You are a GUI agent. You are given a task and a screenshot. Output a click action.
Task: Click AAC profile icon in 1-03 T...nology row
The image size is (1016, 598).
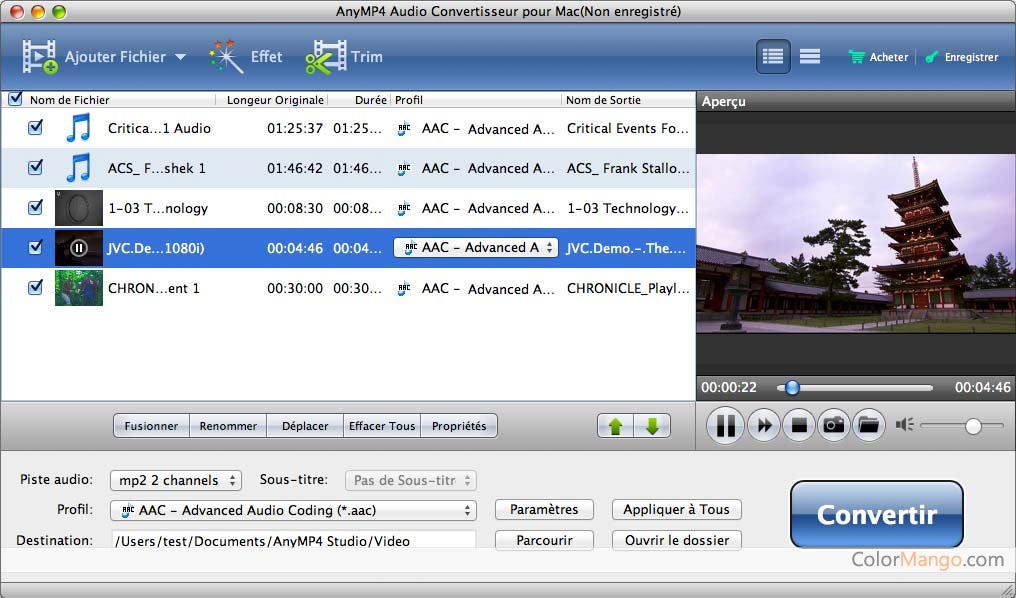click(404, 209)
